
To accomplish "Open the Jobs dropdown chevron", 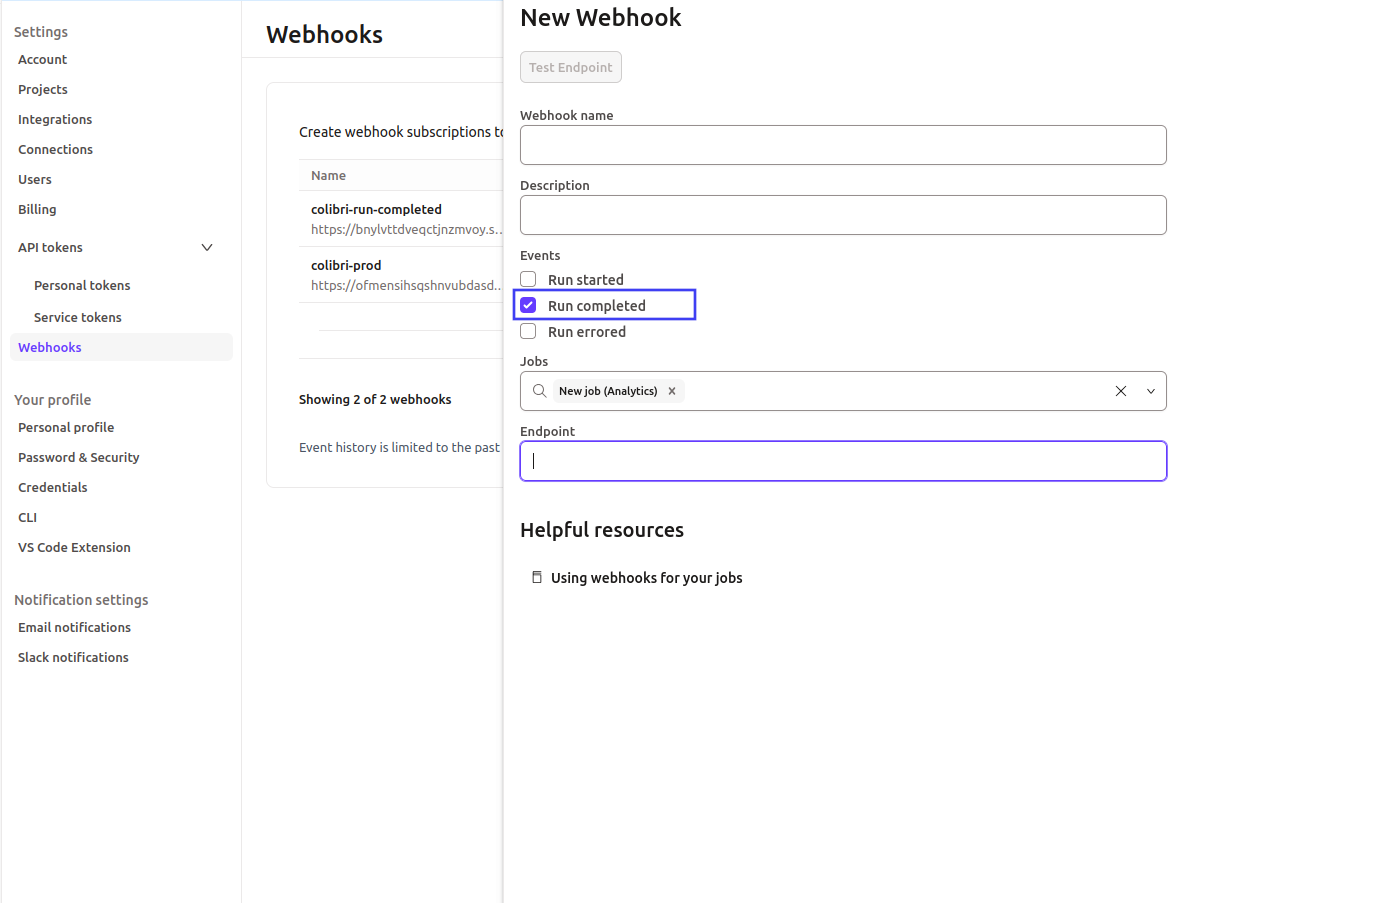I will tap(1150, 391).
